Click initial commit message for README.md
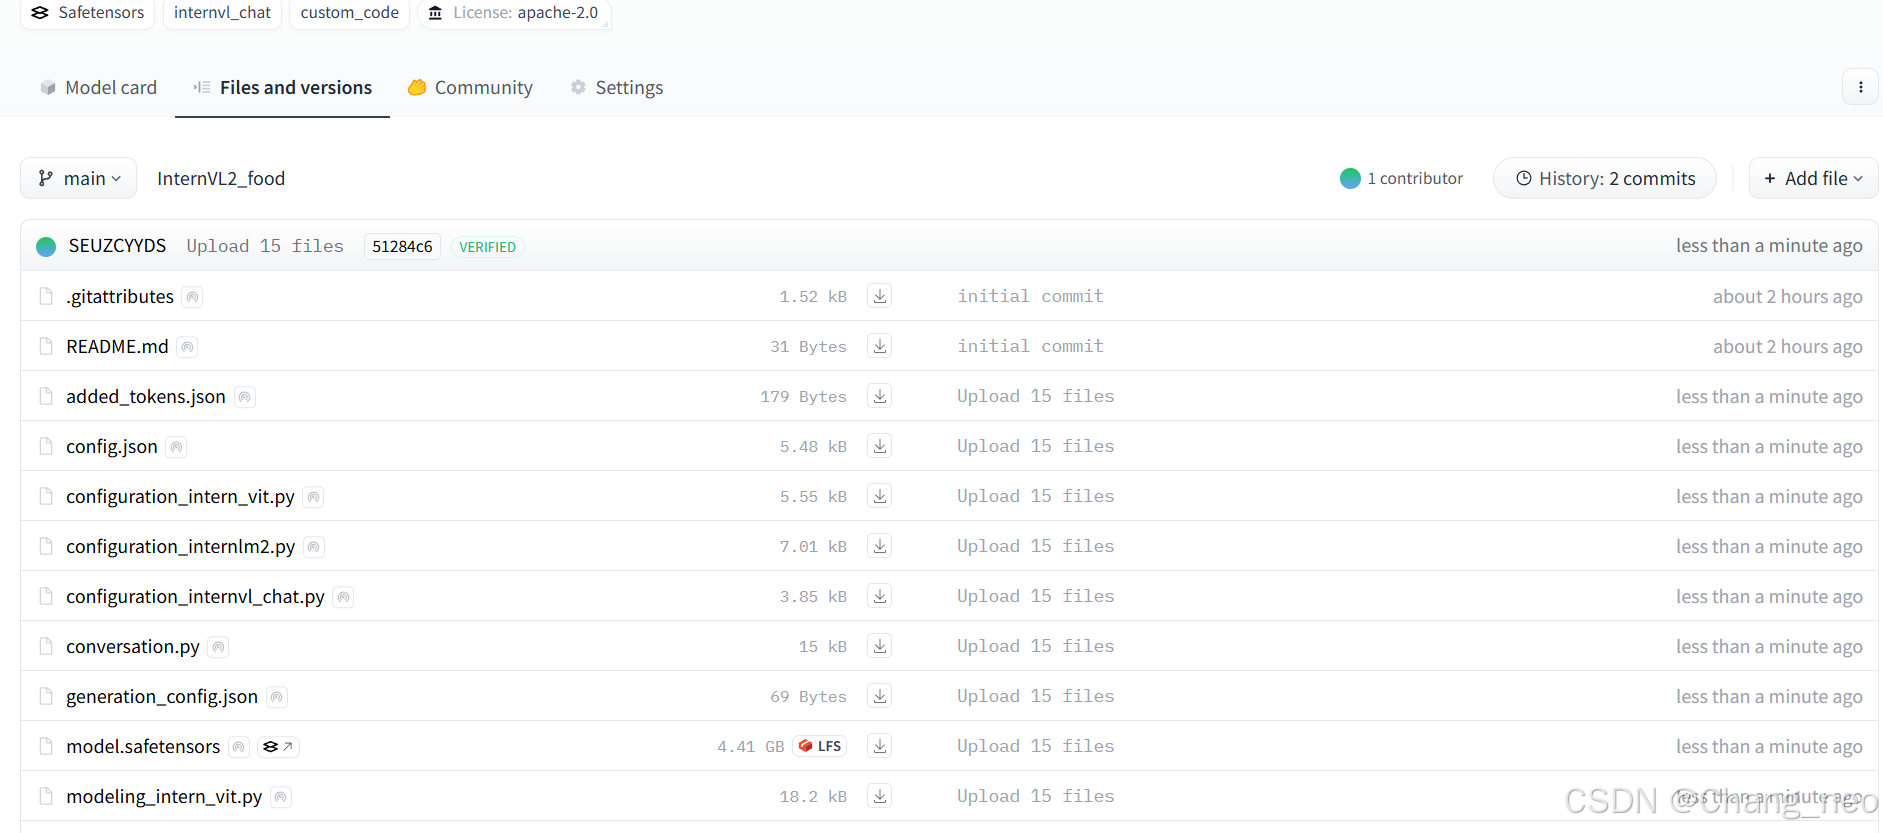This screenshot has width=1883, height=833. pyautogui.click(x=1030, y=346)
